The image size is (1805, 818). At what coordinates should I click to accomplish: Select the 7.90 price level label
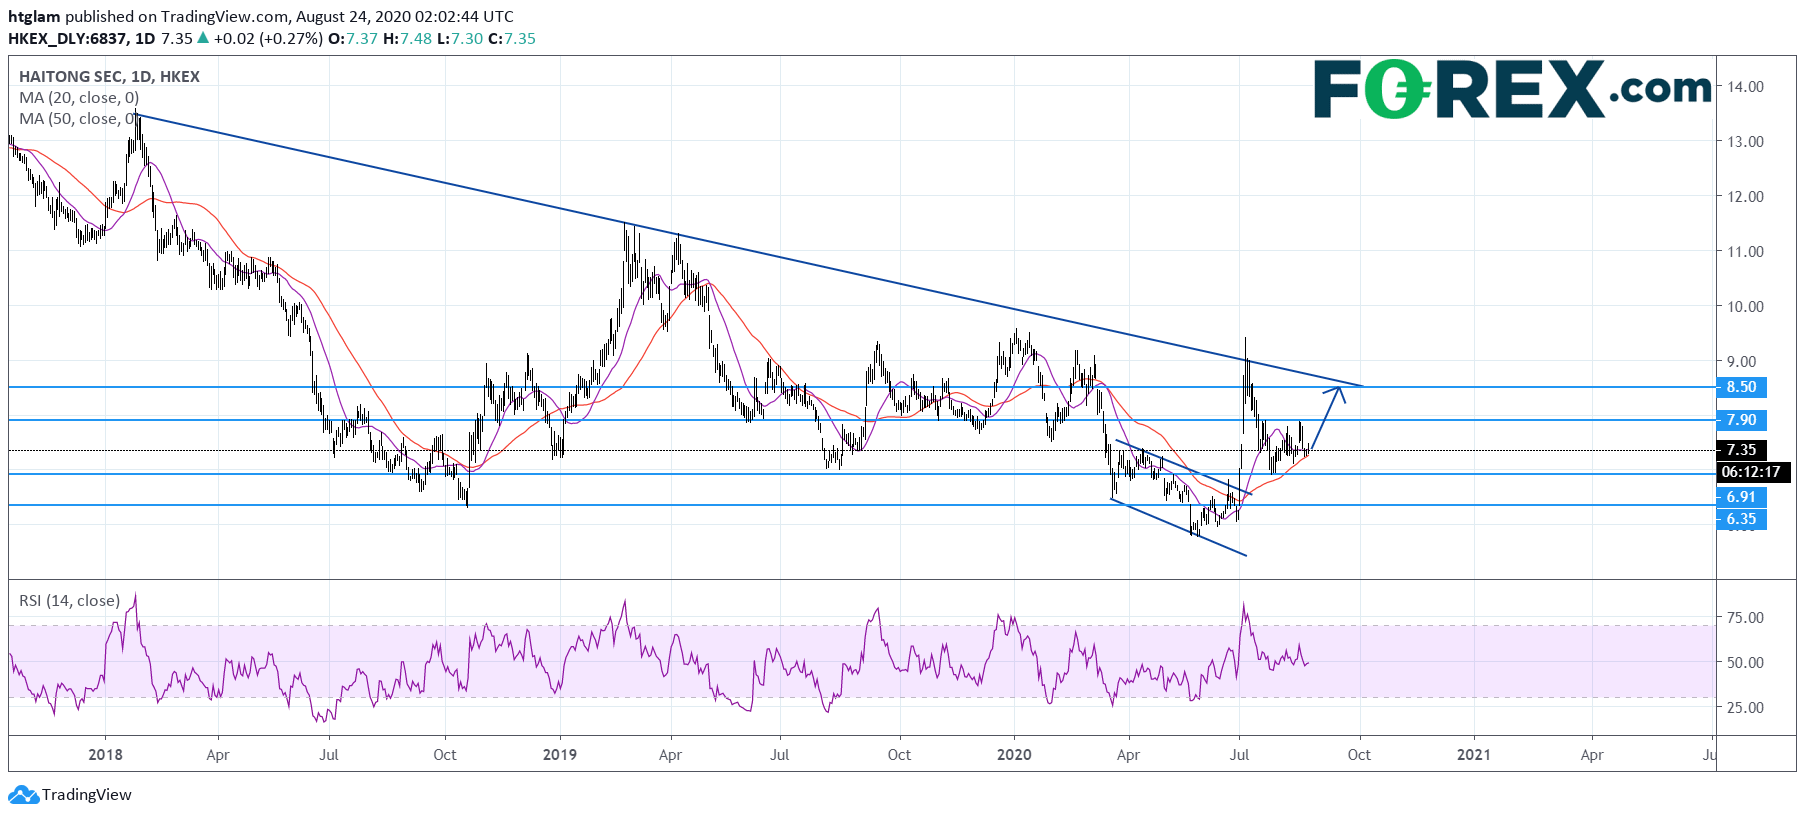pos(1741,420)
